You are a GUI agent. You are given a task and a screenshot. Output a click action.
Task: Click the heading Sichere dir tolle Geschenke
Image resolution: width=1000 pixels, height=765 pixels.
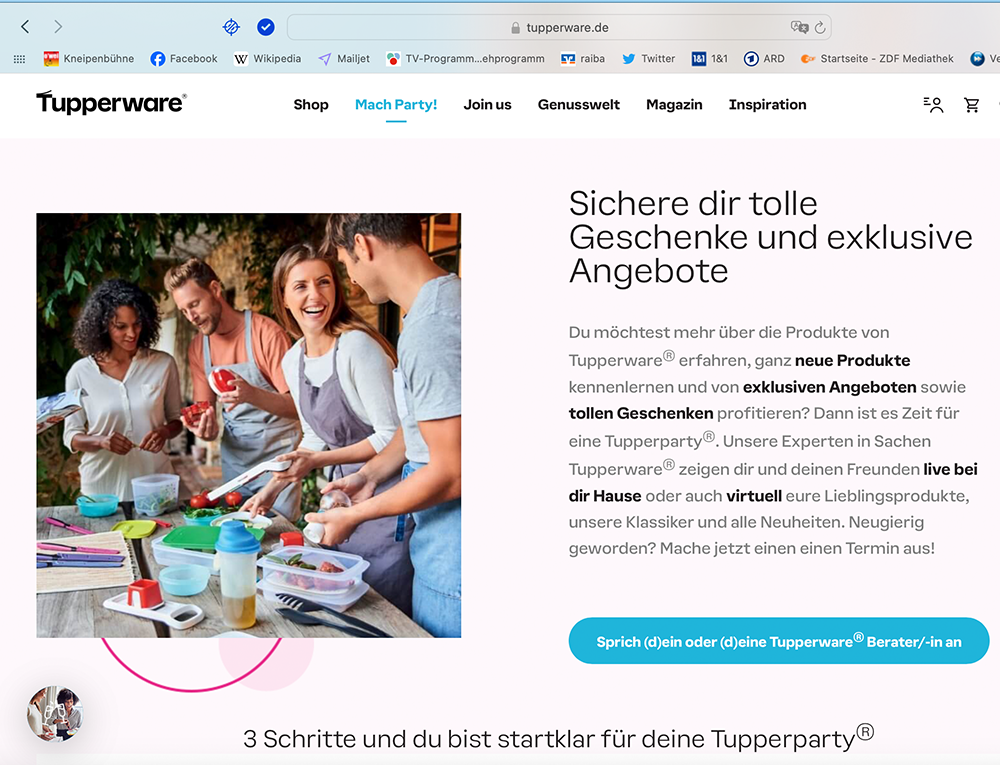pos(770,237)
